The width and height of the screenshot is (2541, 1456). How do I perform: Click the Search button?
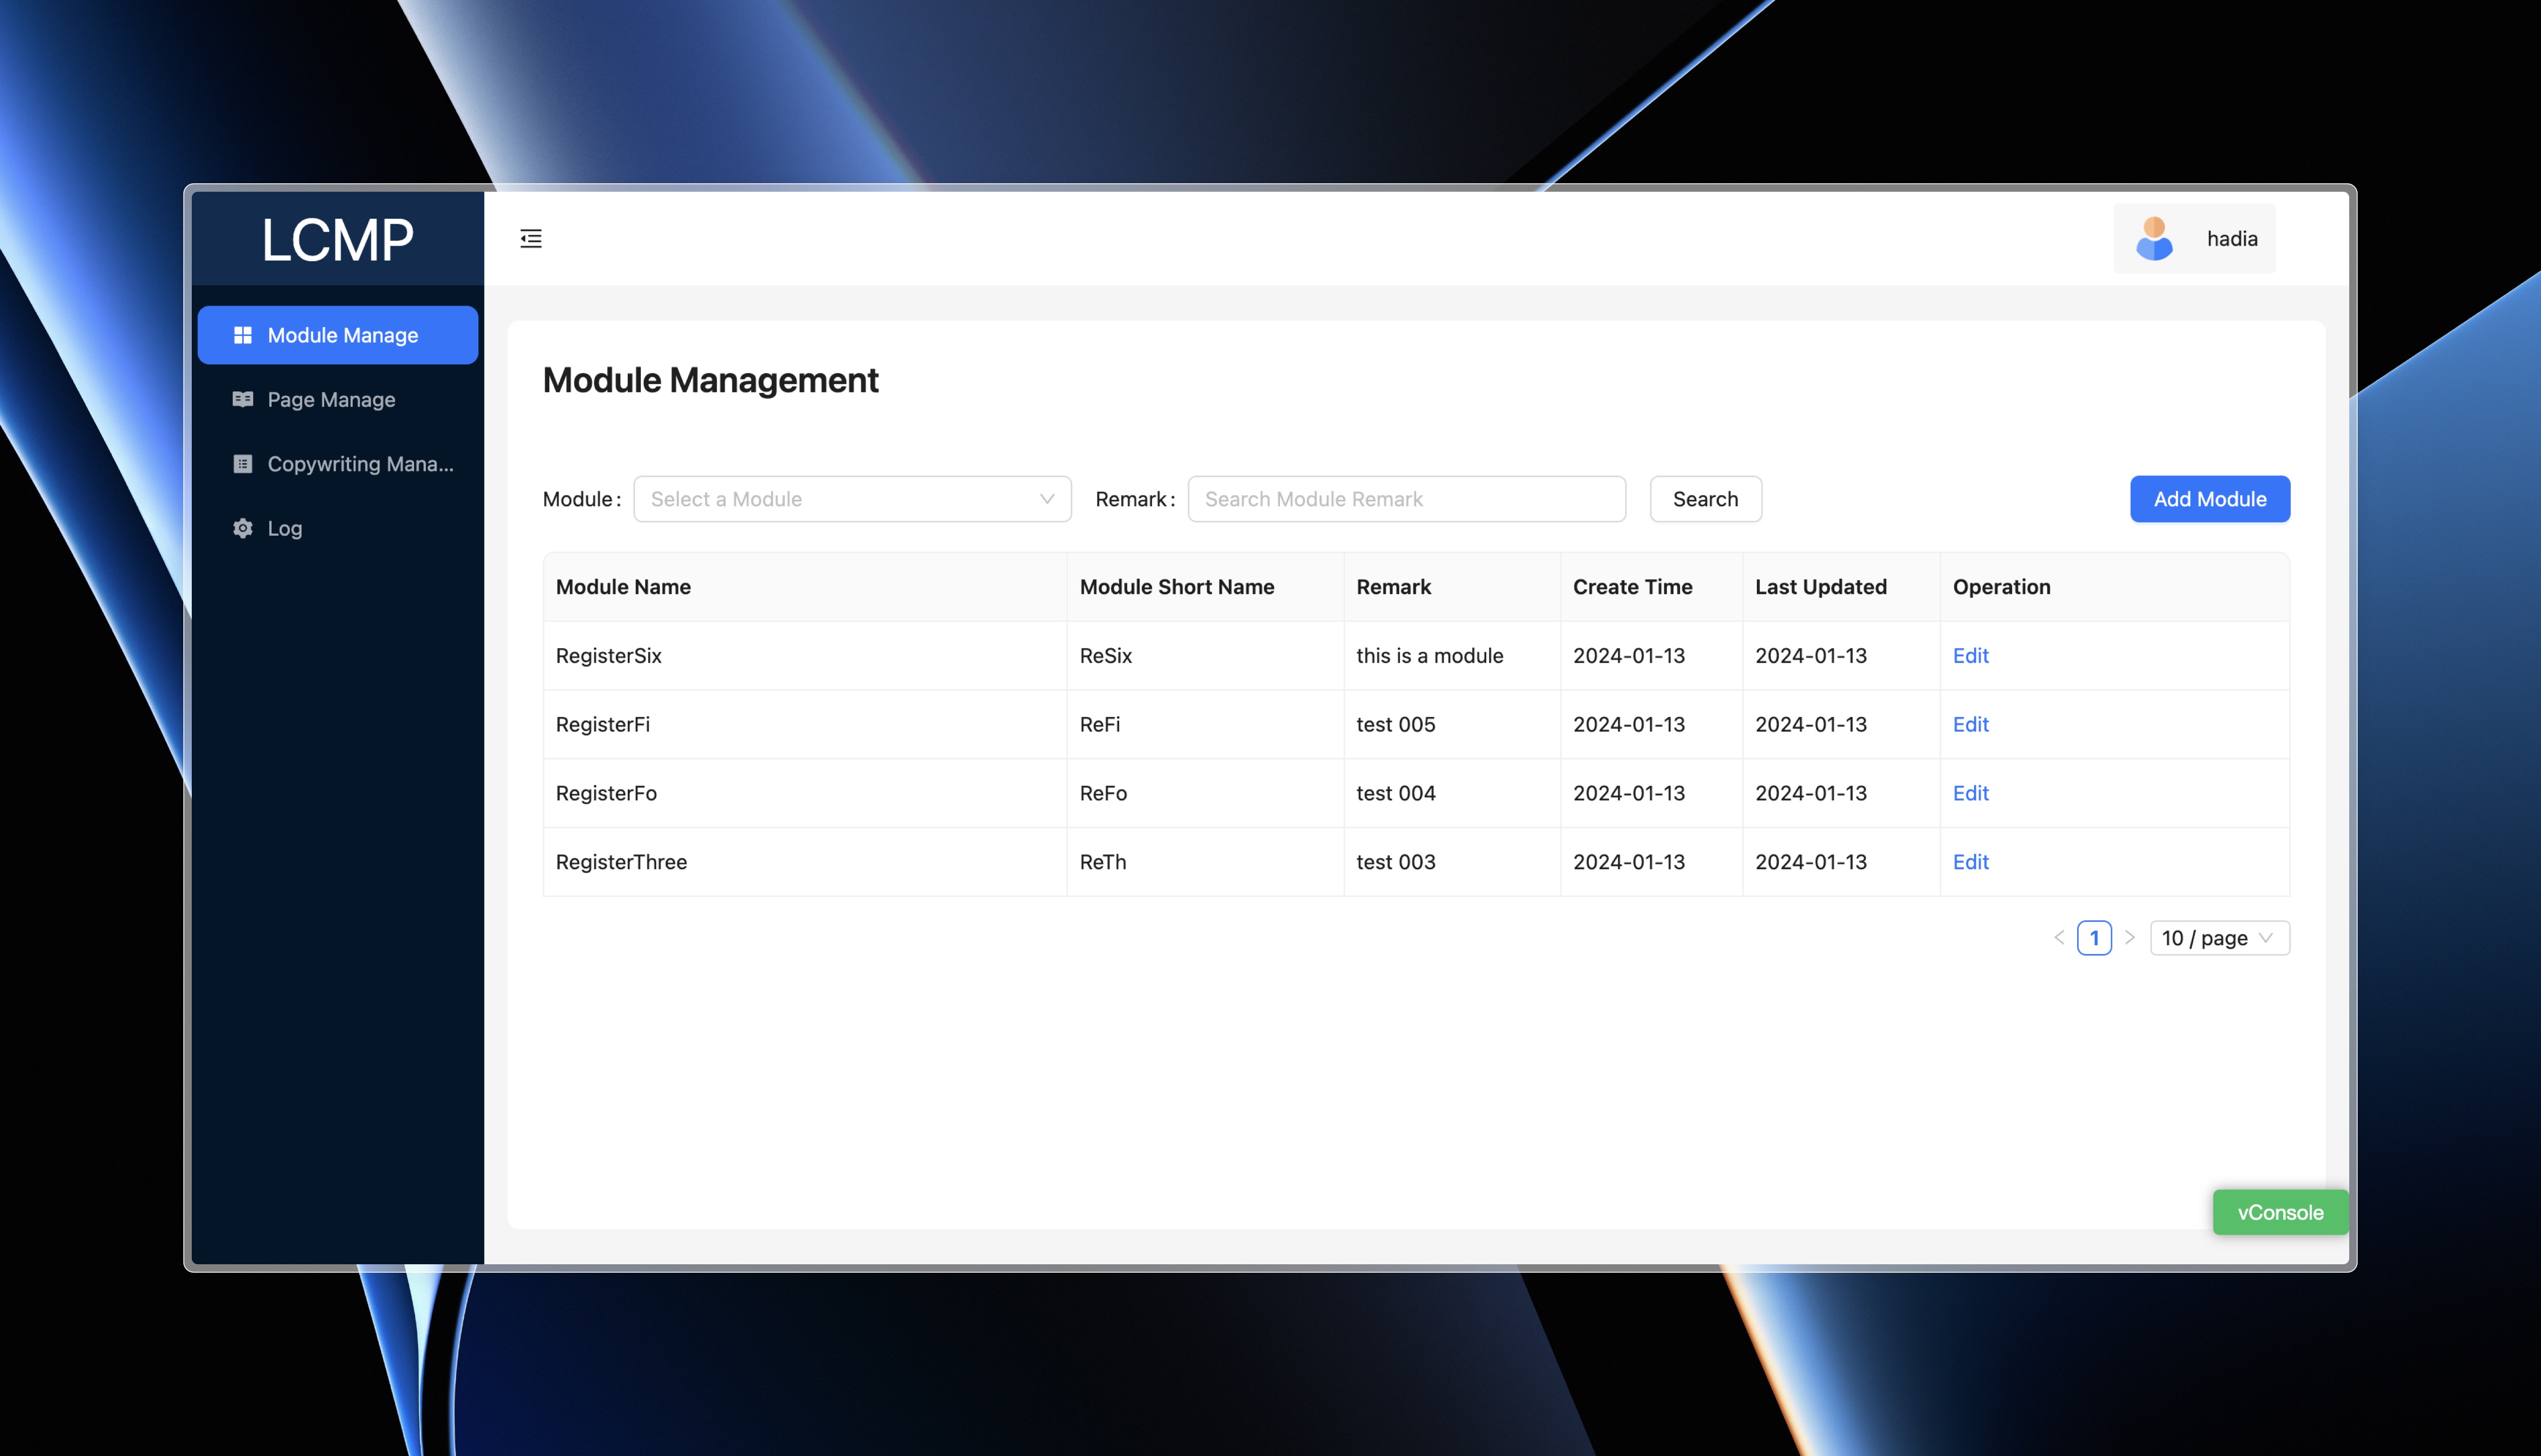[x=1705, y=499]
